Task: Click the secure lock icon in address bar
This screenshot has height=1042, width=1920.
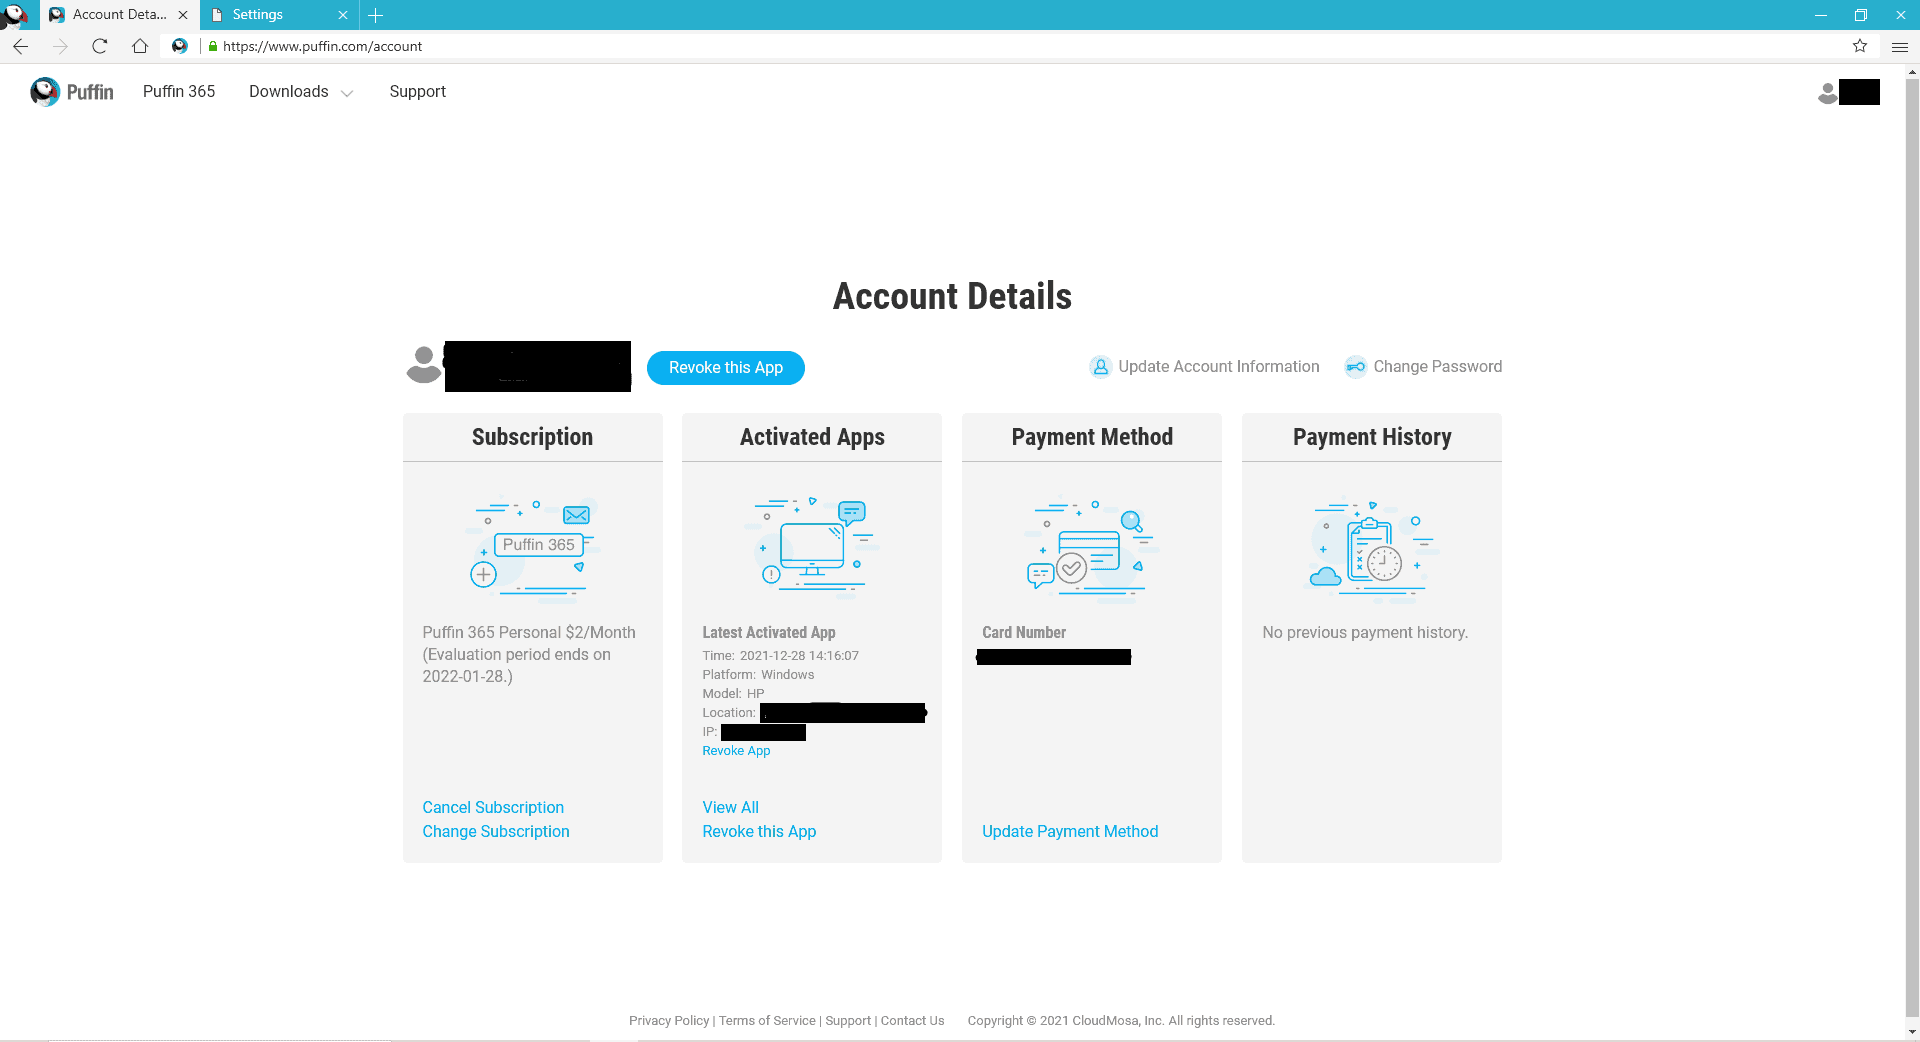Action: 212,46
